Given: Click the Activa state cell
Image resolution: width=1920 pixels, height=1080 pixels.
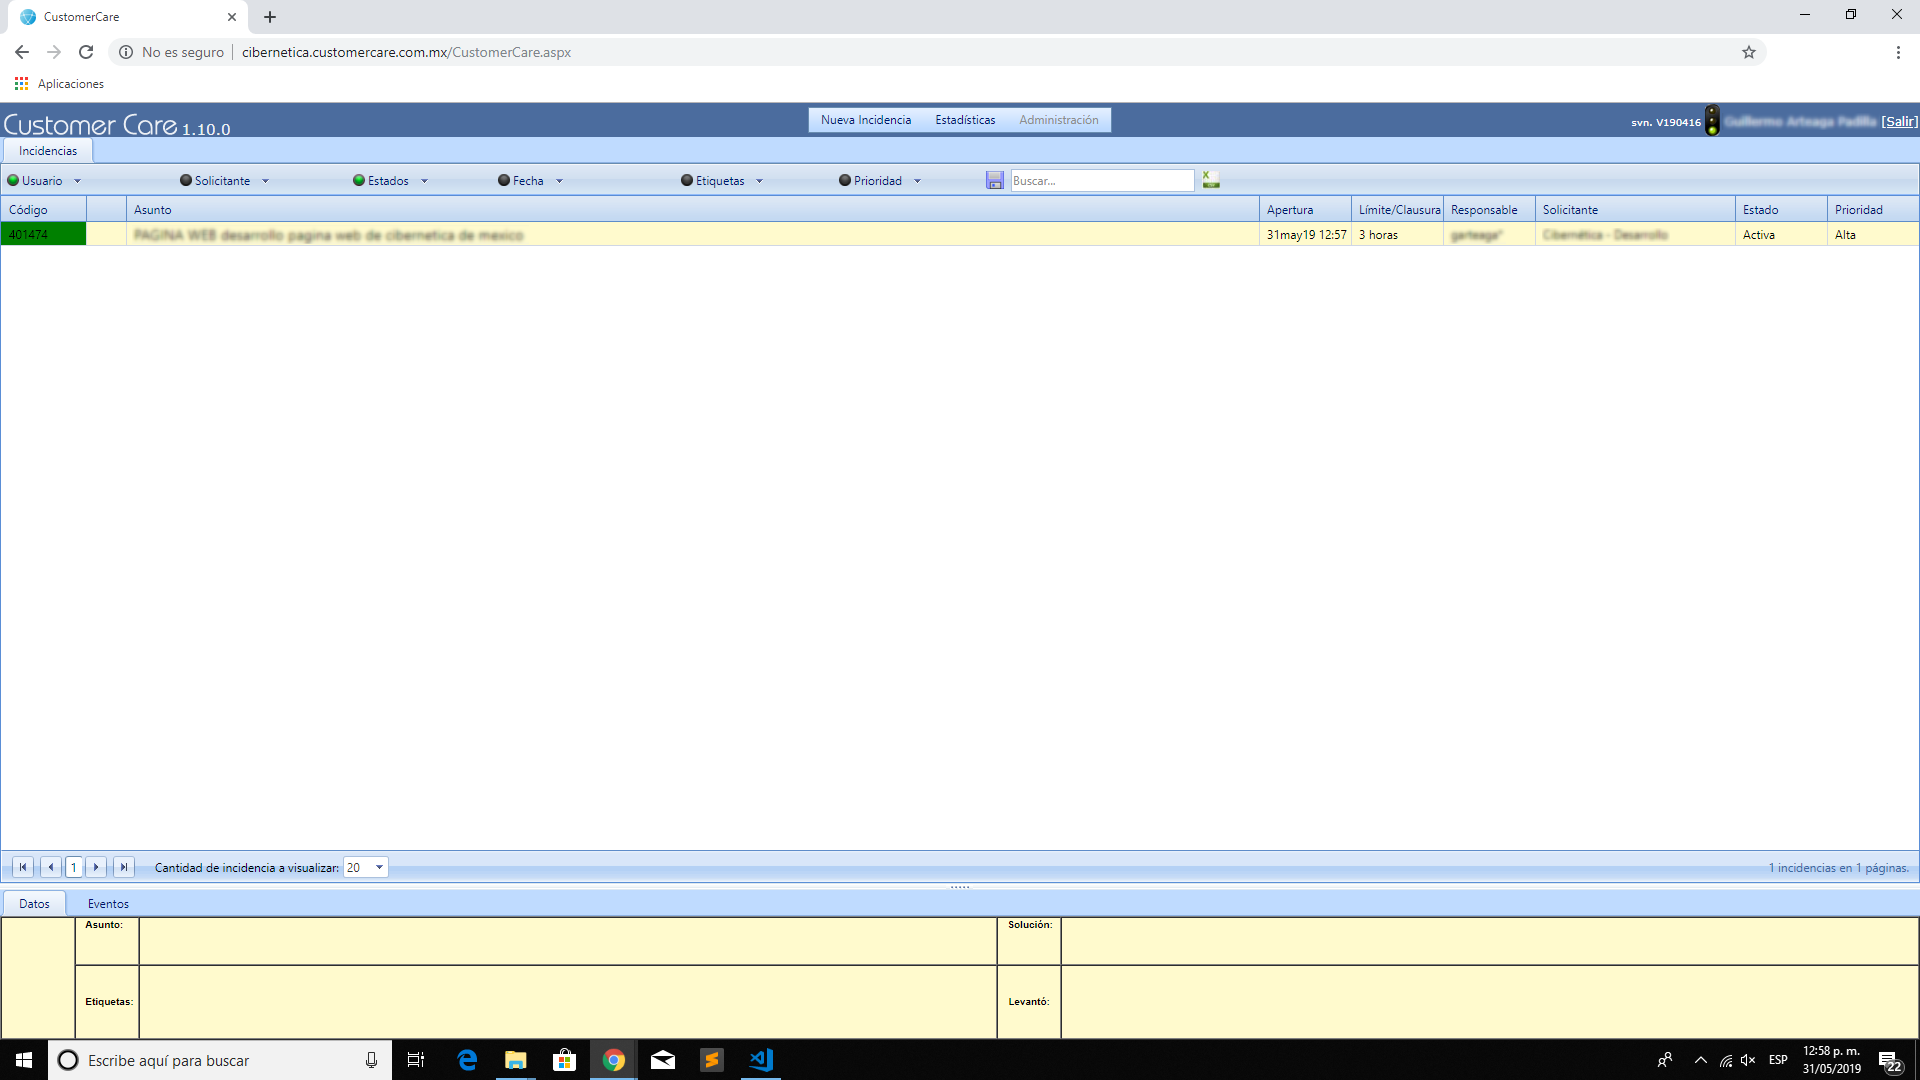Looking at the screenshot, I should 1781,235.
